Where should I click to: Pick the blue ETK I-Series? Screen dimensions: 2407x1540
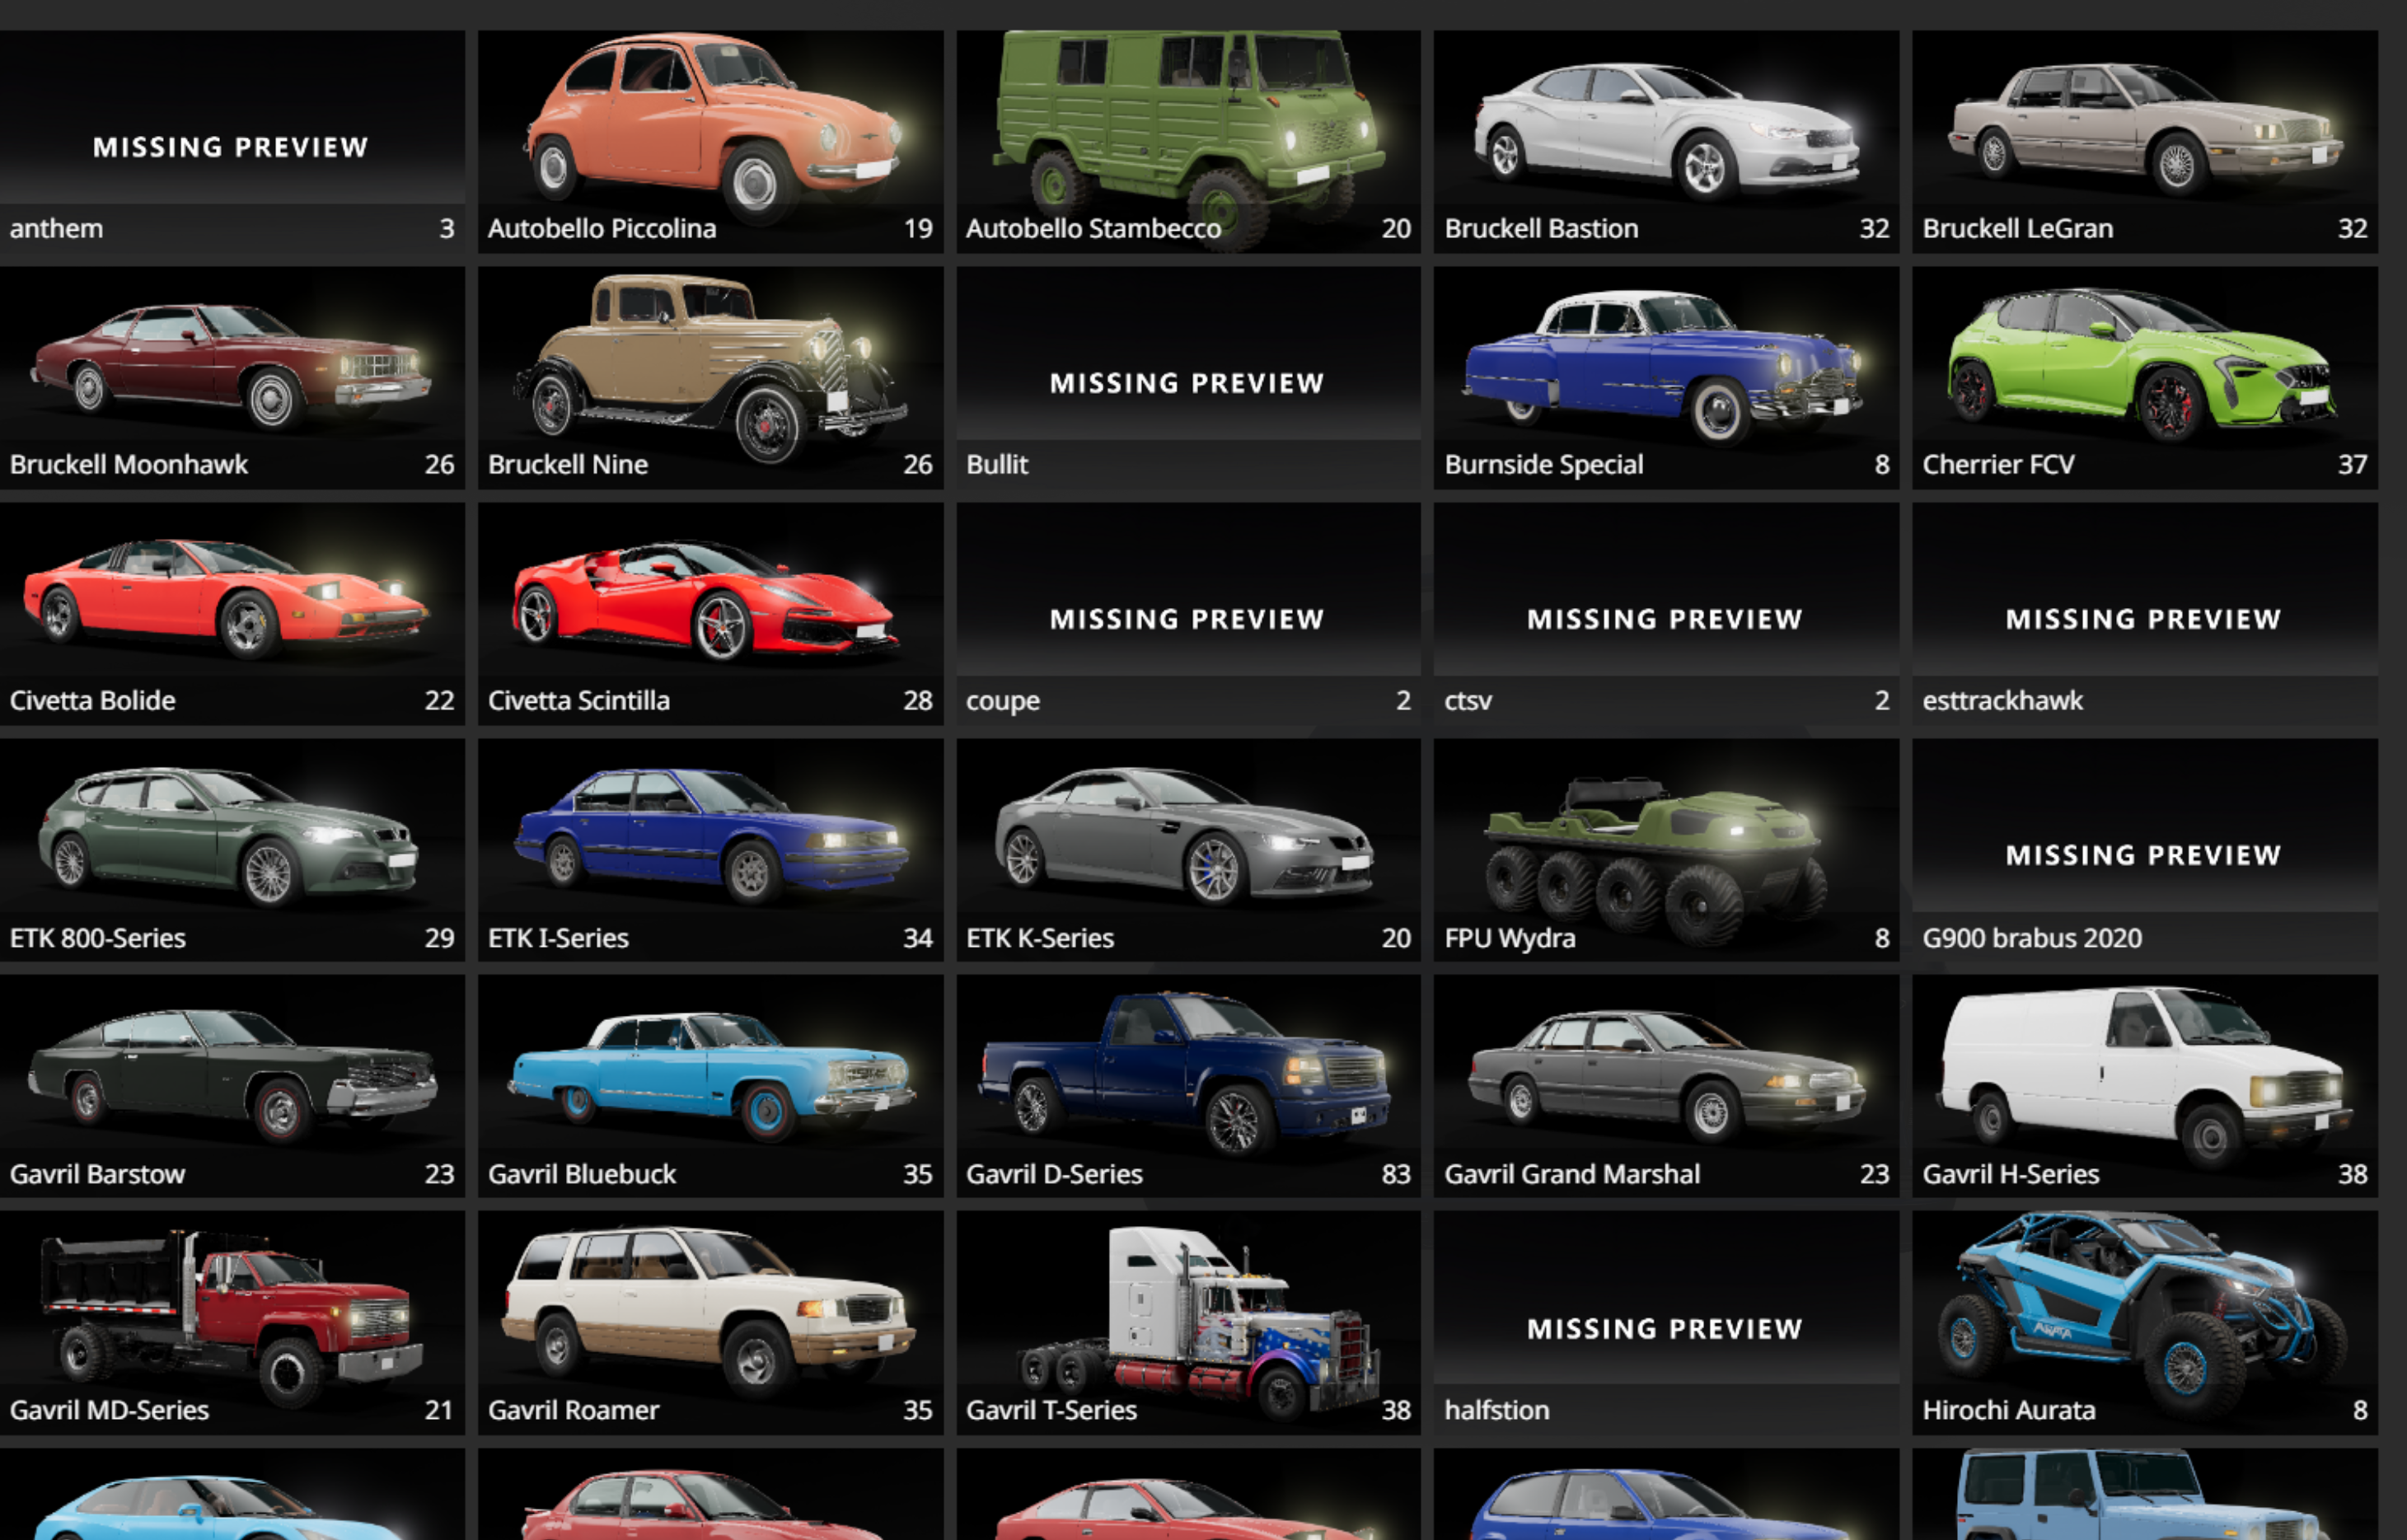pyautogui.click(x=710, y=850)
